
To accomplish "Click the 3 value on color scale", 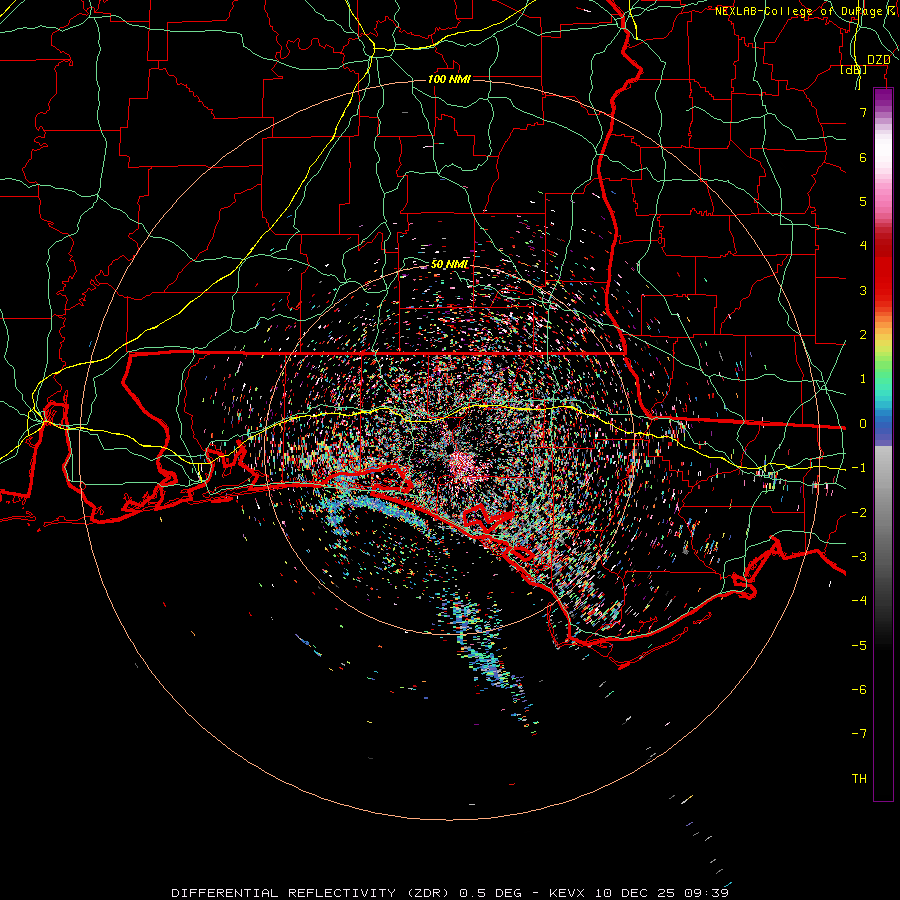I will pos(863,290).
